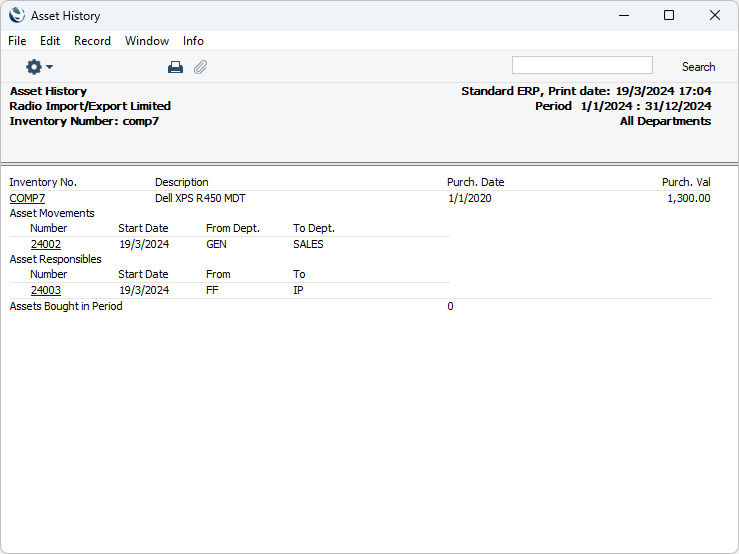Maximize the Asset History window

click(669, 15)
